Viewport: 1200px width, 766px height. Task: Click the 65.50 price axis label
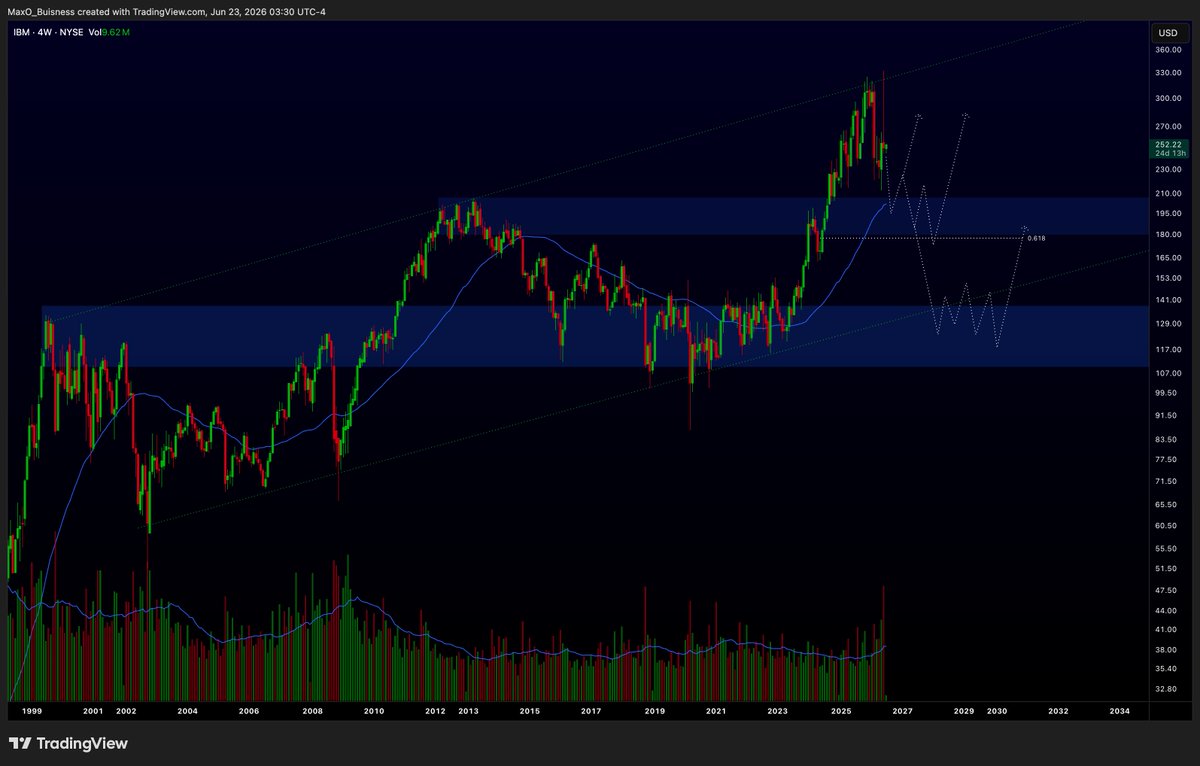[x=1166, y=504]
